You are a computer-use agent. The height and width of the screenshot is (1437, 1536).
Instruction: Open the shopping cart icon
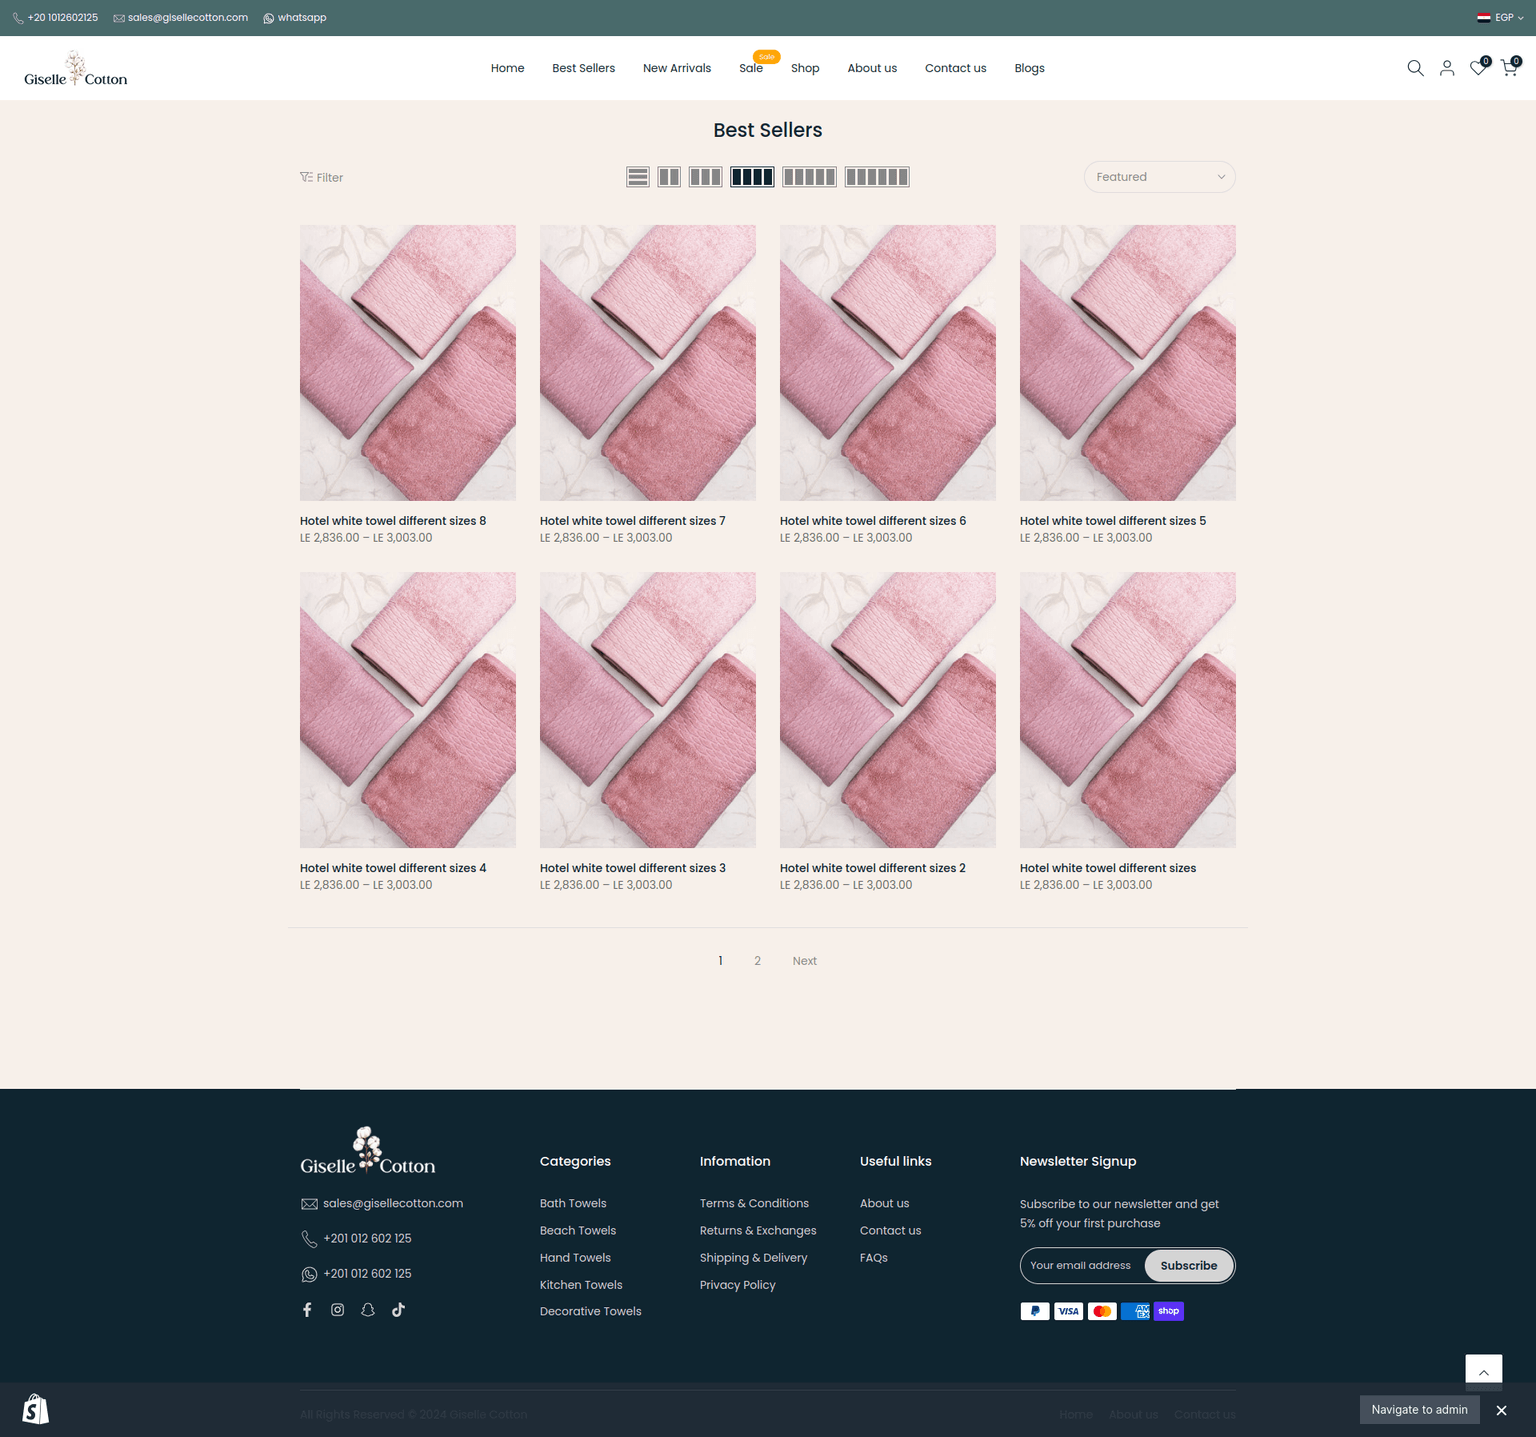1509,68
